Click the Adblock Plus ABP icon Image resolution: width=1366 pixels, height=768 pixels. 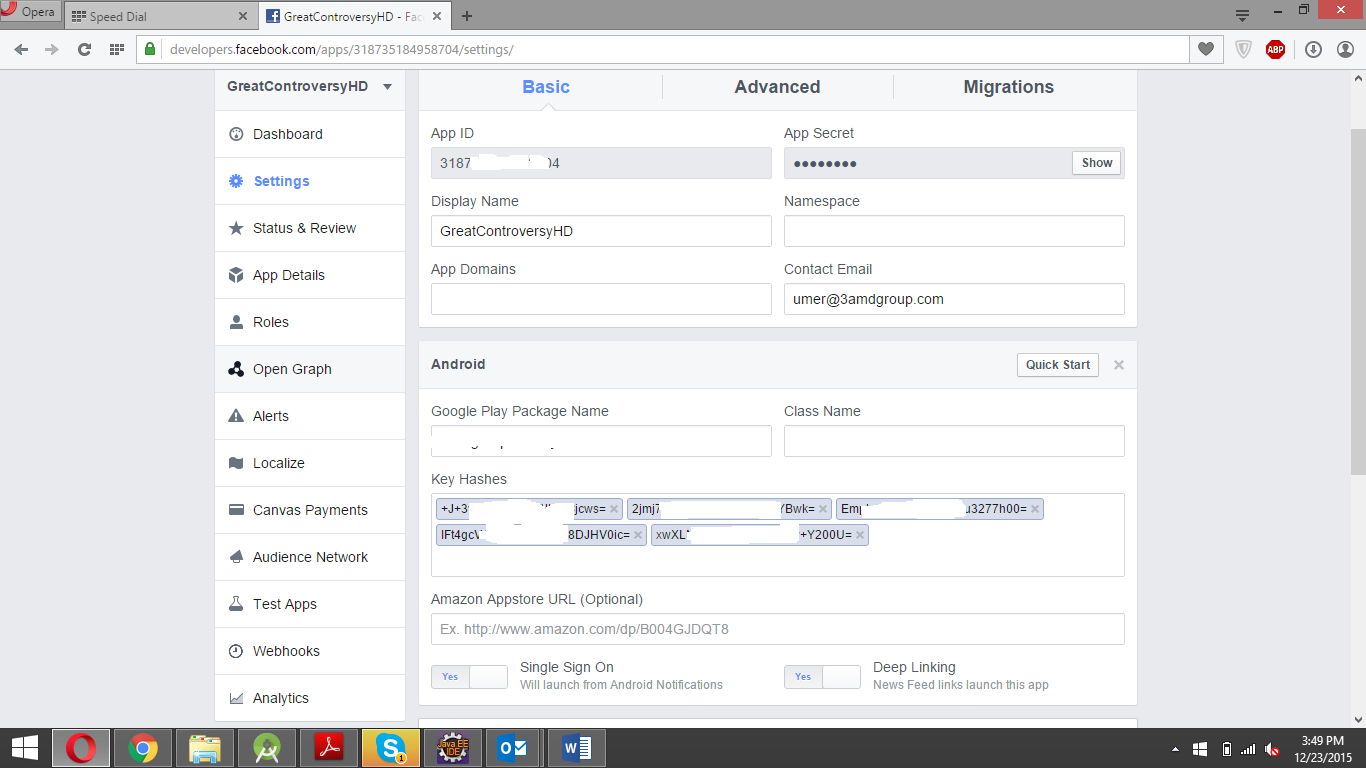(x=1275, y=49)
